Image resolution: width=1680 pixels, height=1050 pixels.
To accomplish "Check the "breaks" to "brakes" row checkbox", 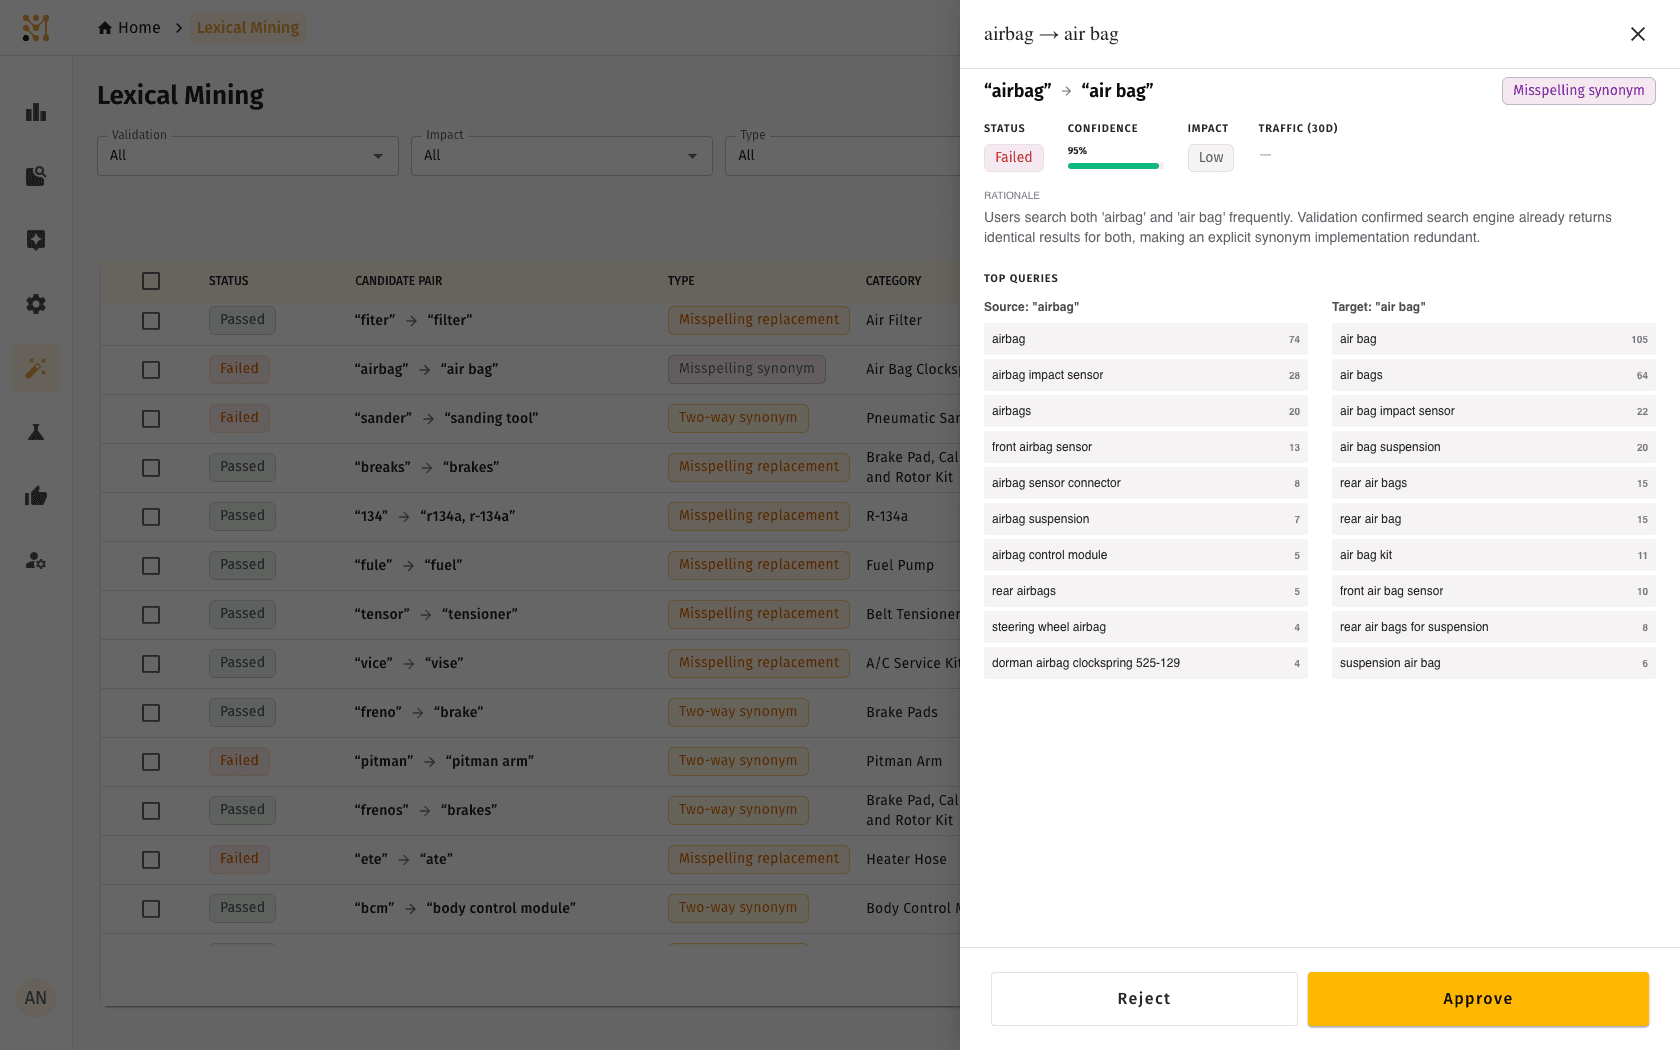I will point(151,468).
